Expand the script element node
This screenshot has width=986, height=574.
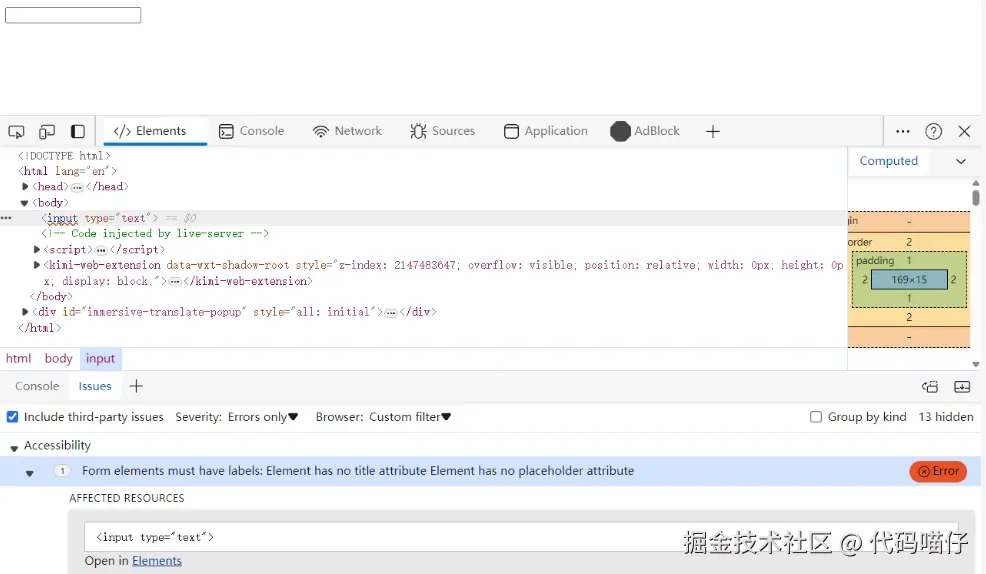(36, 250)
